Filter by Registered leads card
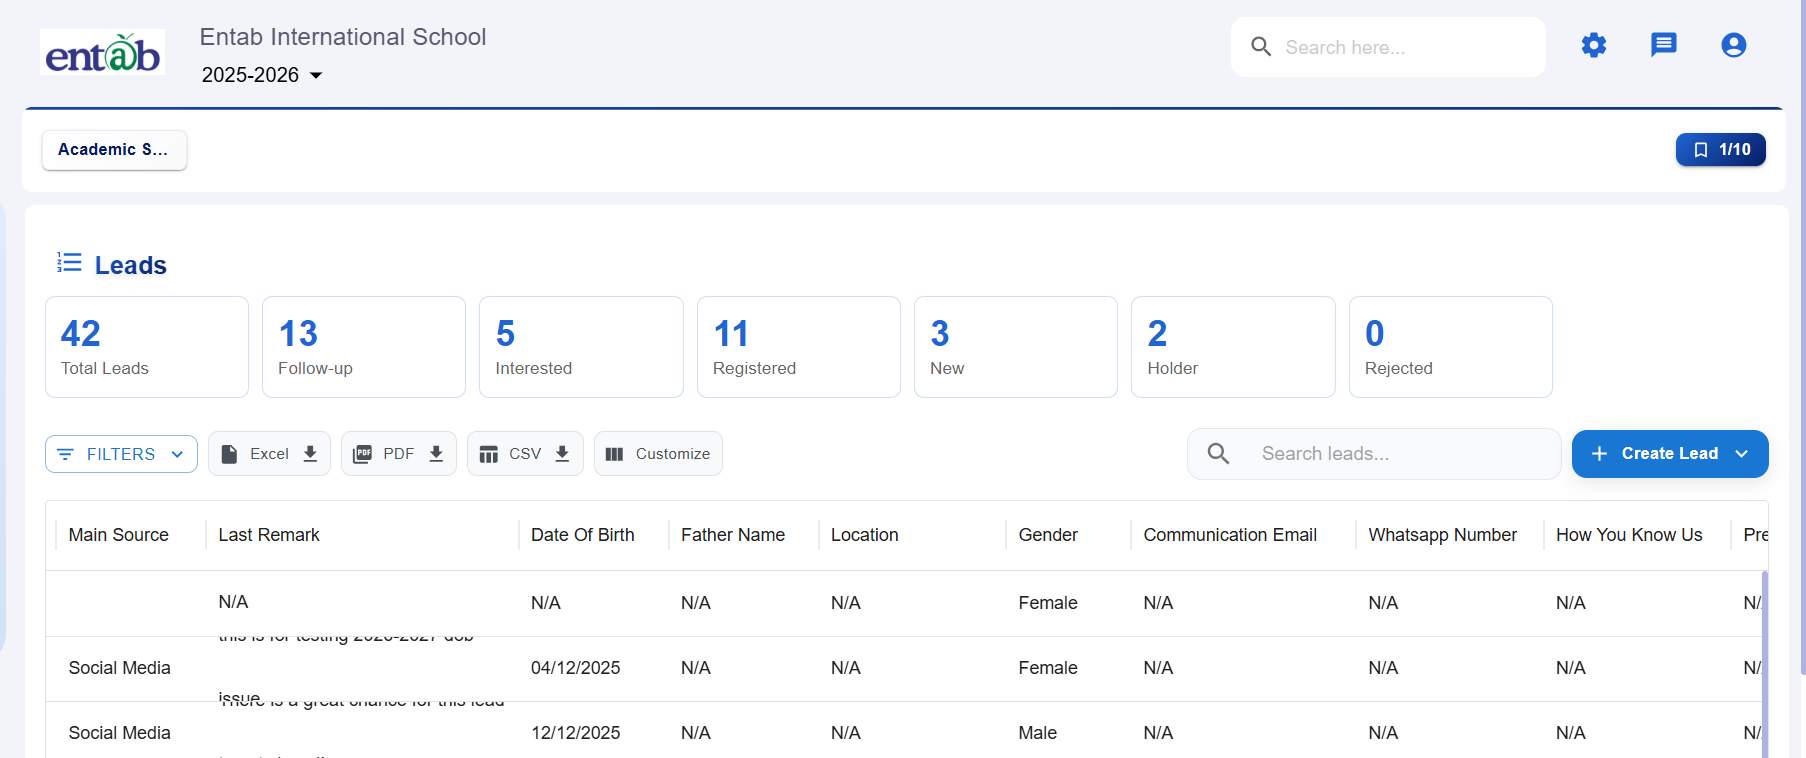Viewport: 1806px width, 758px height. point(798,347)
